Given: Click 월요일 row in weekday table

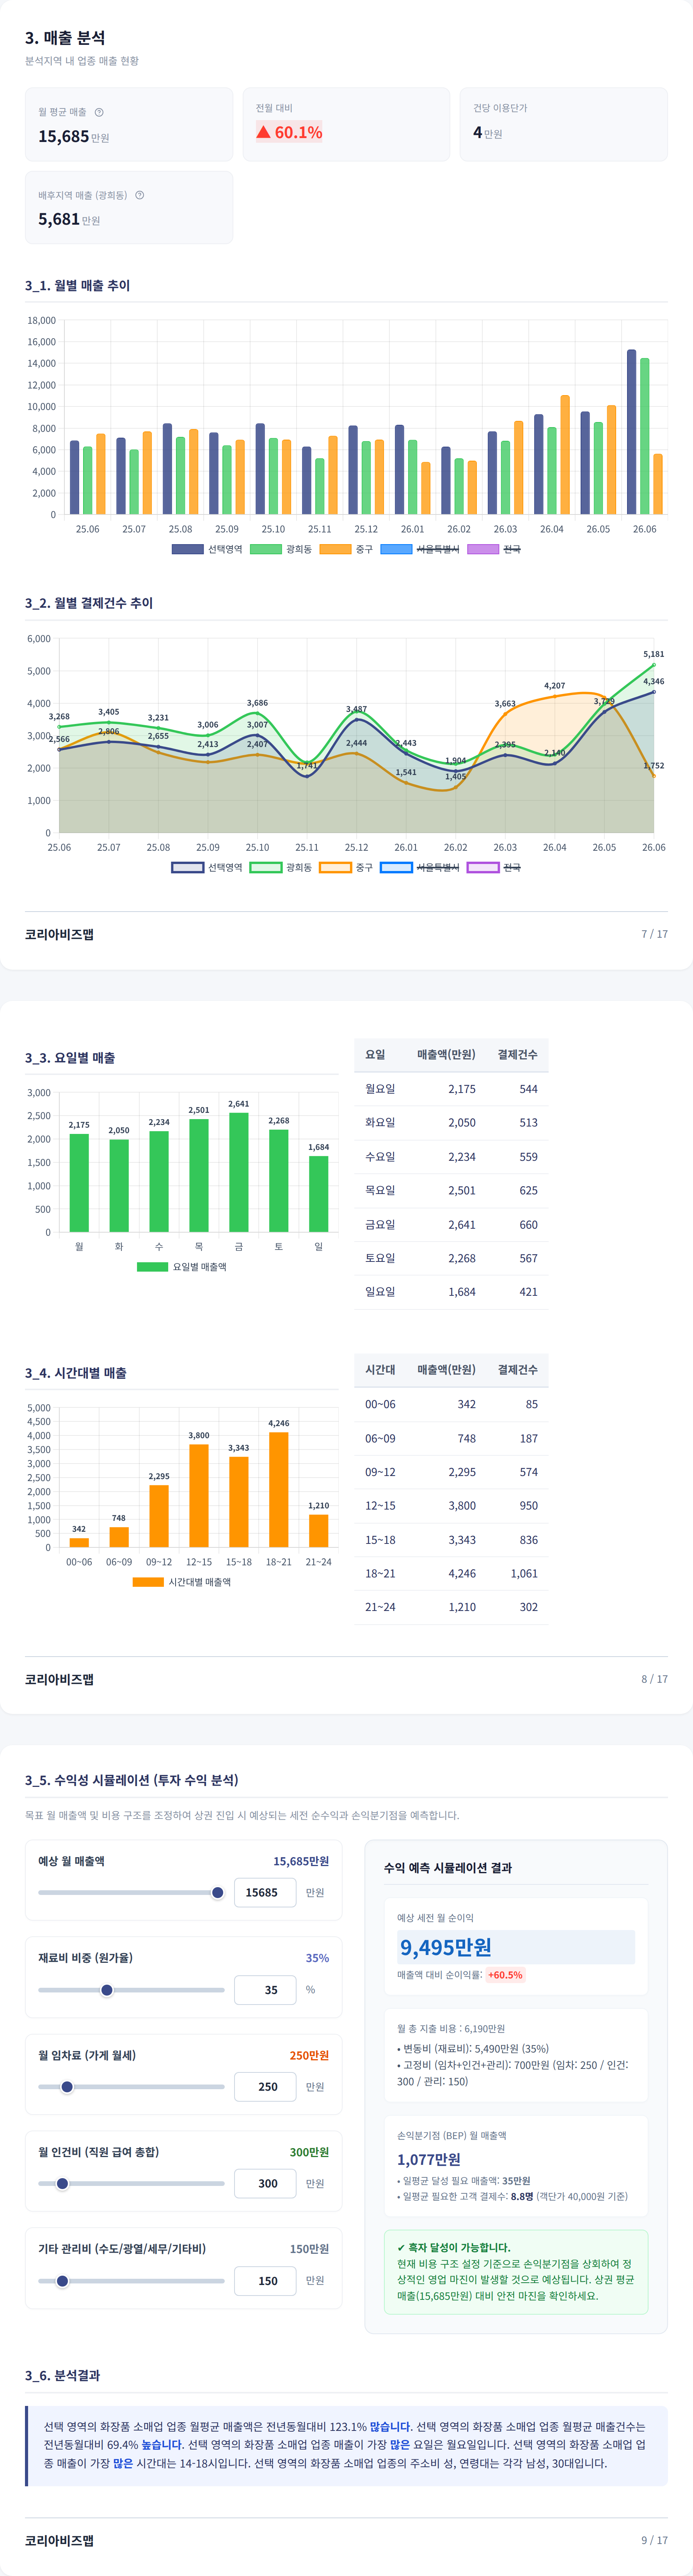Looking at the screenshot, I should coord(451,1089).
